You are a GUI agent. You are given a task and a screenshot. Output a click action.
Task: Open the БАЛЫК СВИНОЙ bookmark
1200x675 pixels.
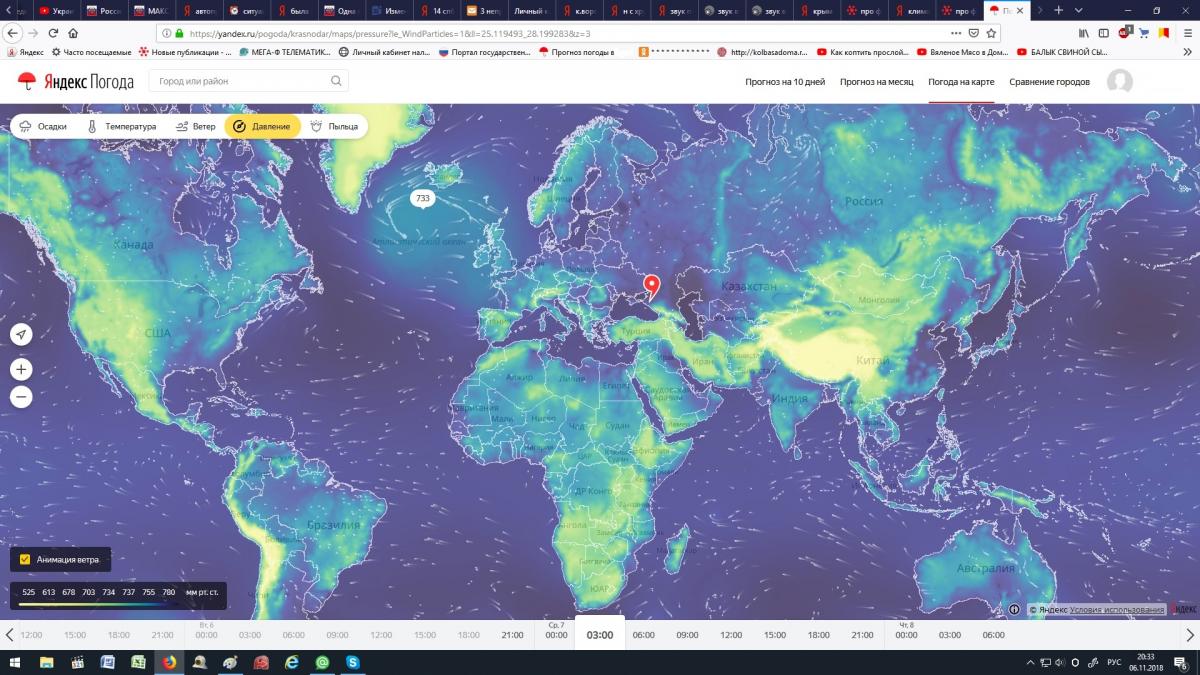pos(1062,52)
